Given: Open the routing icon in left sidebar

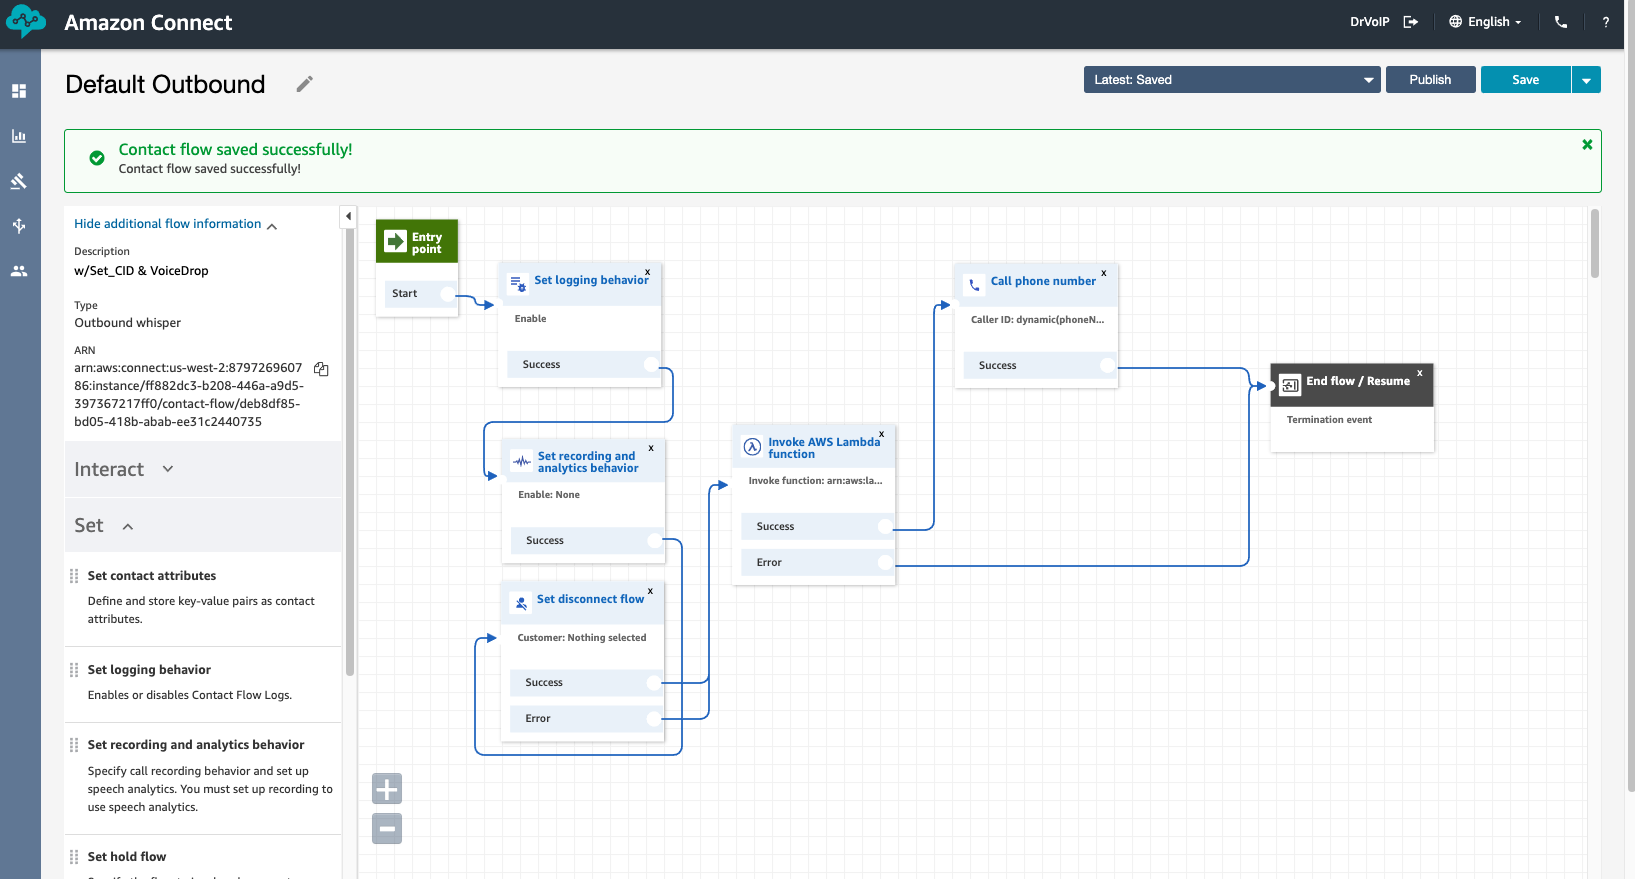Looking at the screenshot, I should [19, 226].
